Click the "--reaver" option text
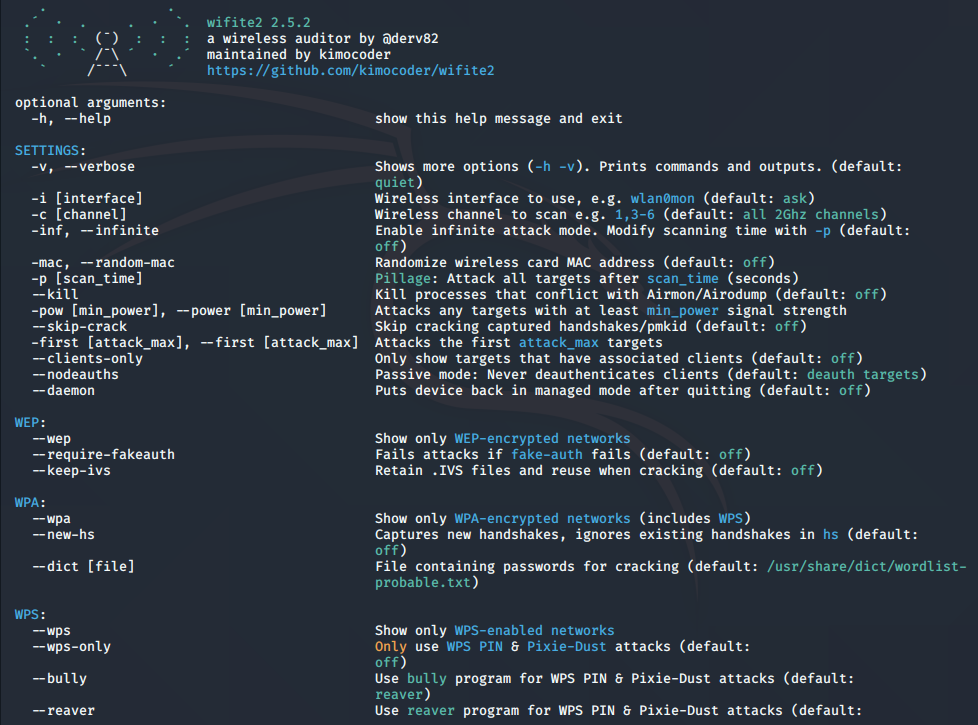The image size is (978, 725). [x=63, y=711]
